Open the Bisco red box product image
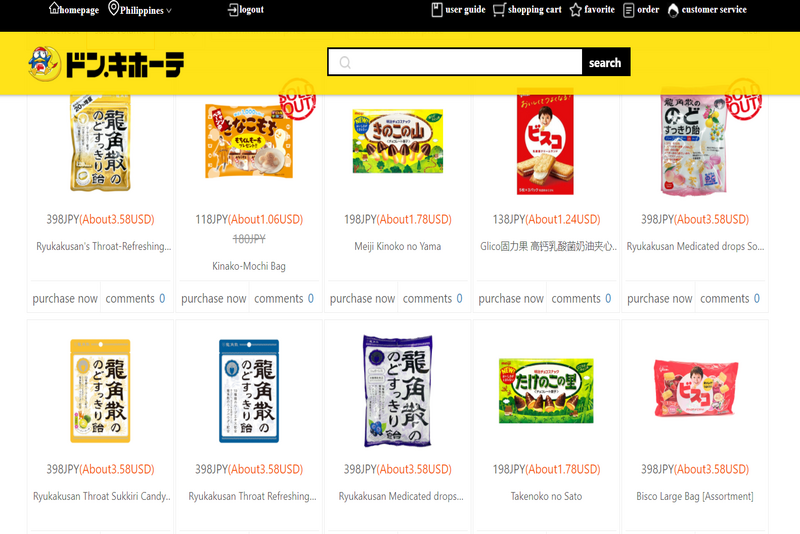This screenshot has height=534, width=800. (545, 141)
